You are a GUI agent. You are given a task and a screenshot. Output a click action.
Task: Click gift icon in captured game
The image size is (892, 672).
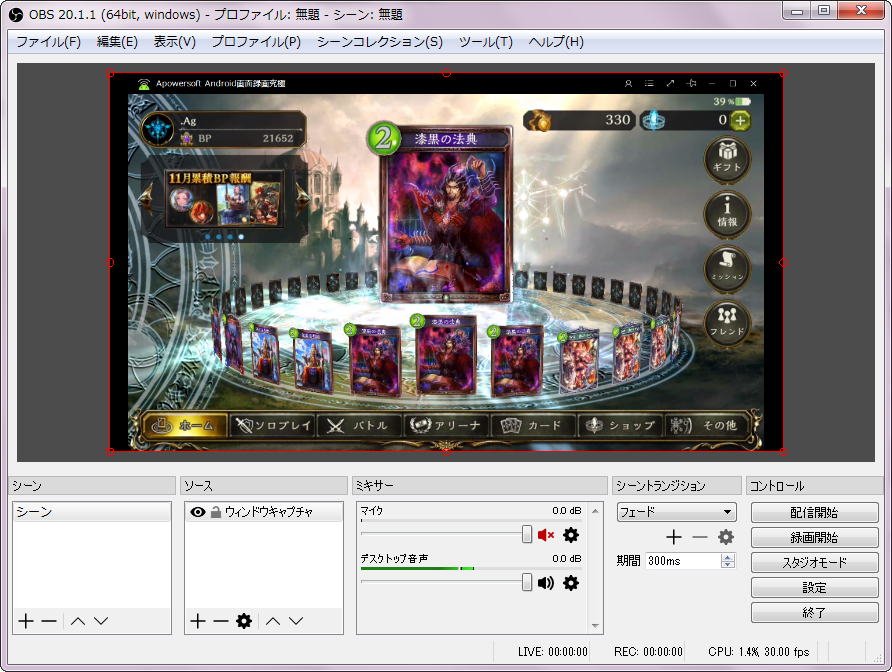click(728, 160)
